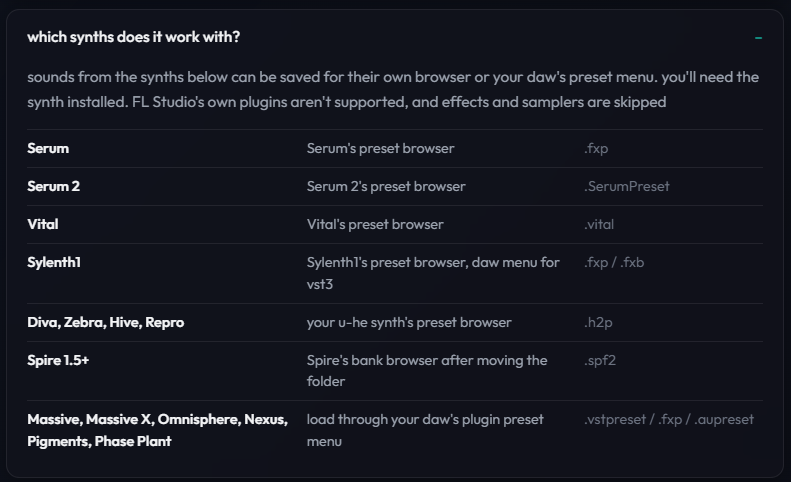
Task: Click the Serum 2 table entry
Action: pos(53,186)
